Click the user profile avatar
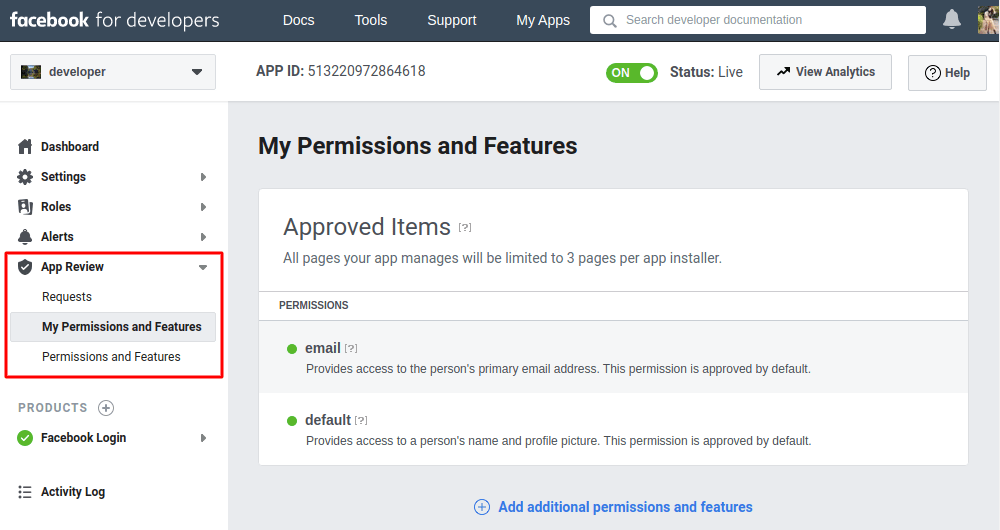The height and width of the screenshot is (530, 1000). coord(989,20)
